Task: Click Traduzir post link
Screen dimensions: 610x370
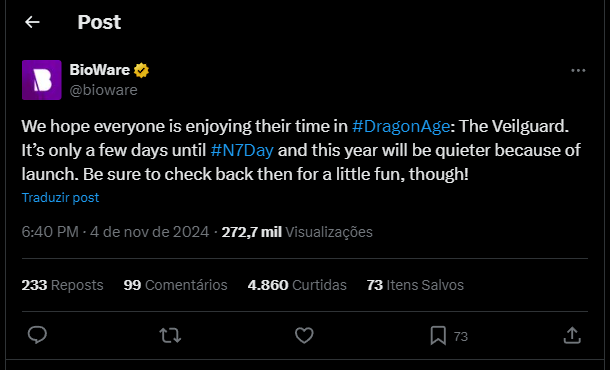Action: click(x=60, y=198)
